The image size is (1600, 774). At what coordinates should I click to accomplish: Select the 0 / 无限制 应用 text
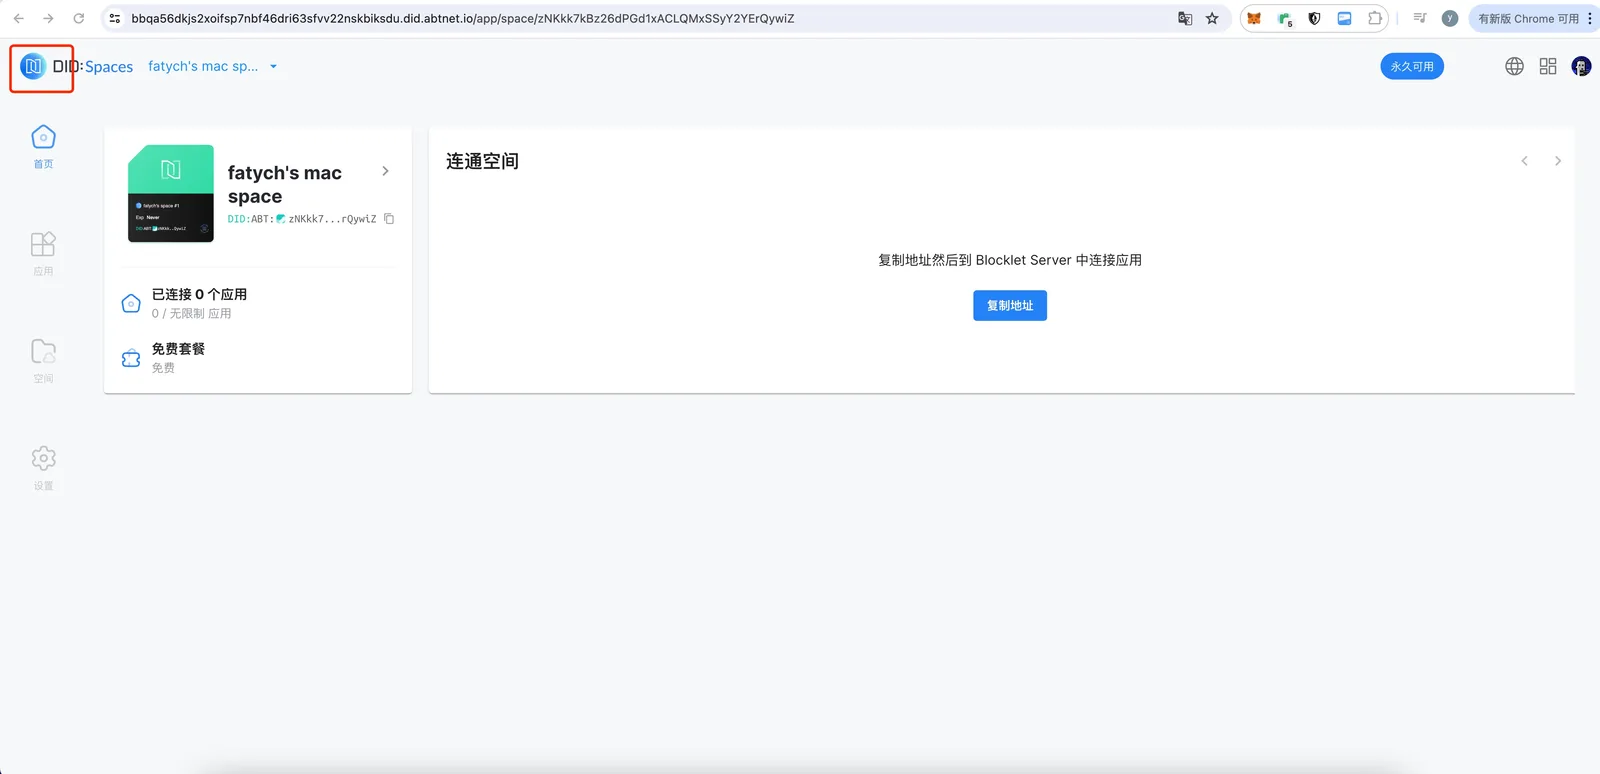[191, 313]
